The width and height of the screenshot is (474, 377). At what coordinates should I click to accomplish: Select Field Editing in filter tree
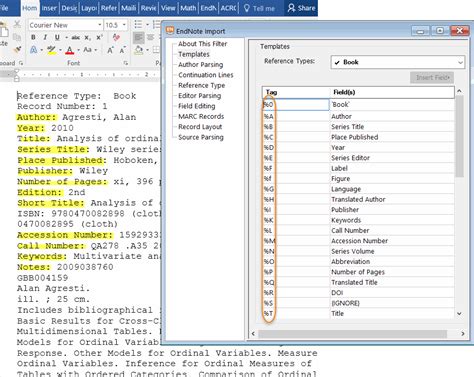(197, 106)
